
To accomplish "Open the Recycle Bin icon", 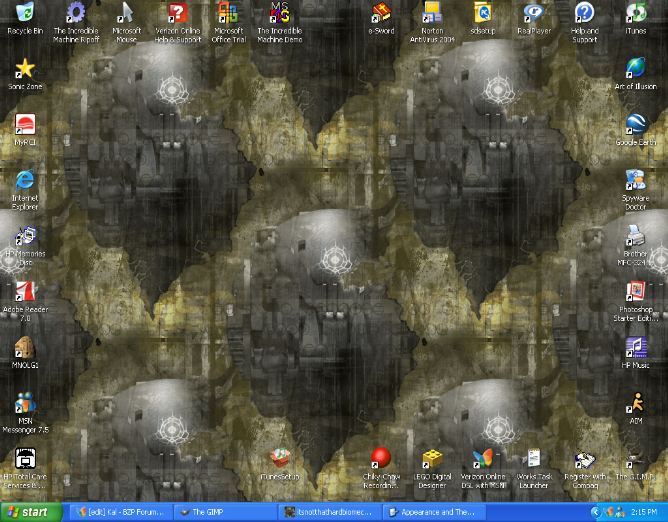I will pyautogui.click(x=25, y=13).
